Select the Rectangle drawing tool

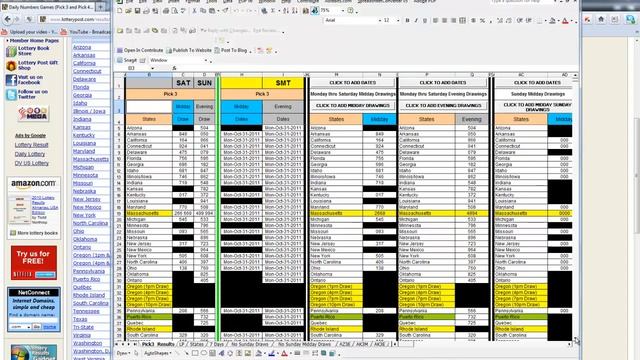(x=195, y=353)
